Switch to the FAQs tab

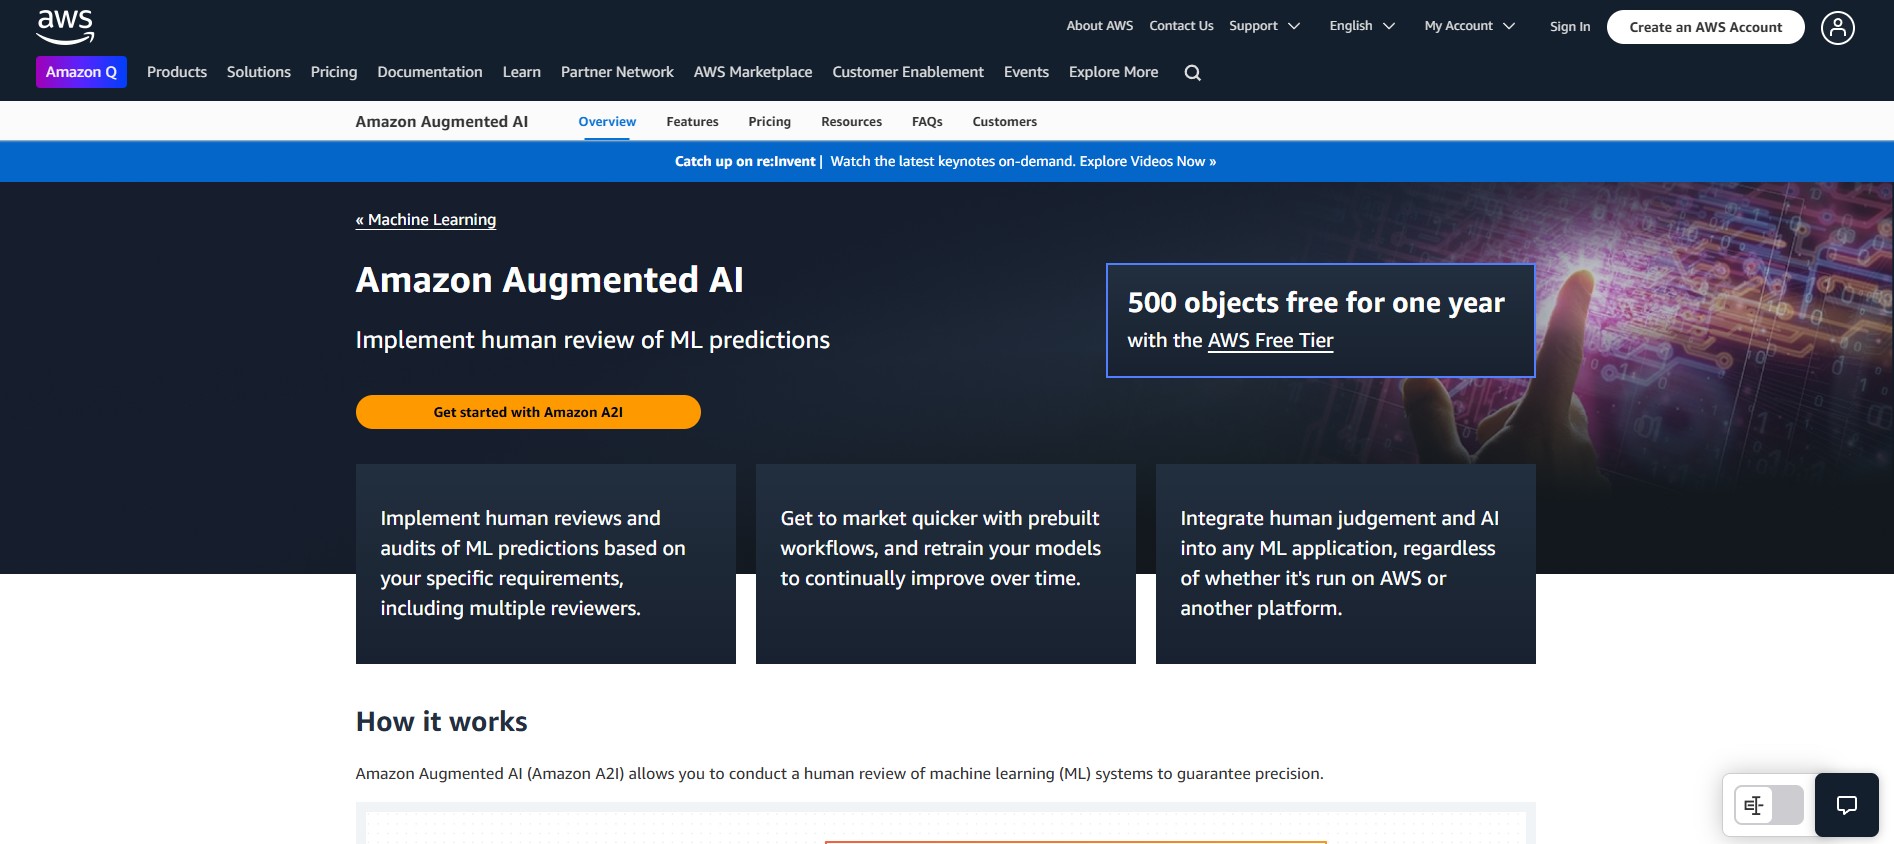tap(927, 122)
